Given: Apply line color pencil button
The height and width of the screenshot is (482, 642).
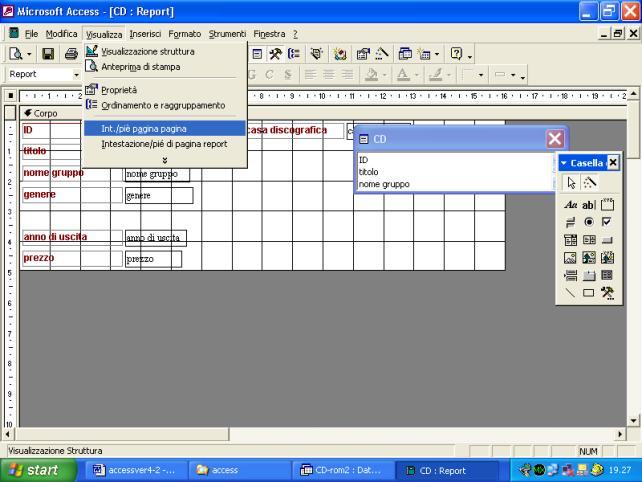Looking at the screenshot, I should [435, 75].
